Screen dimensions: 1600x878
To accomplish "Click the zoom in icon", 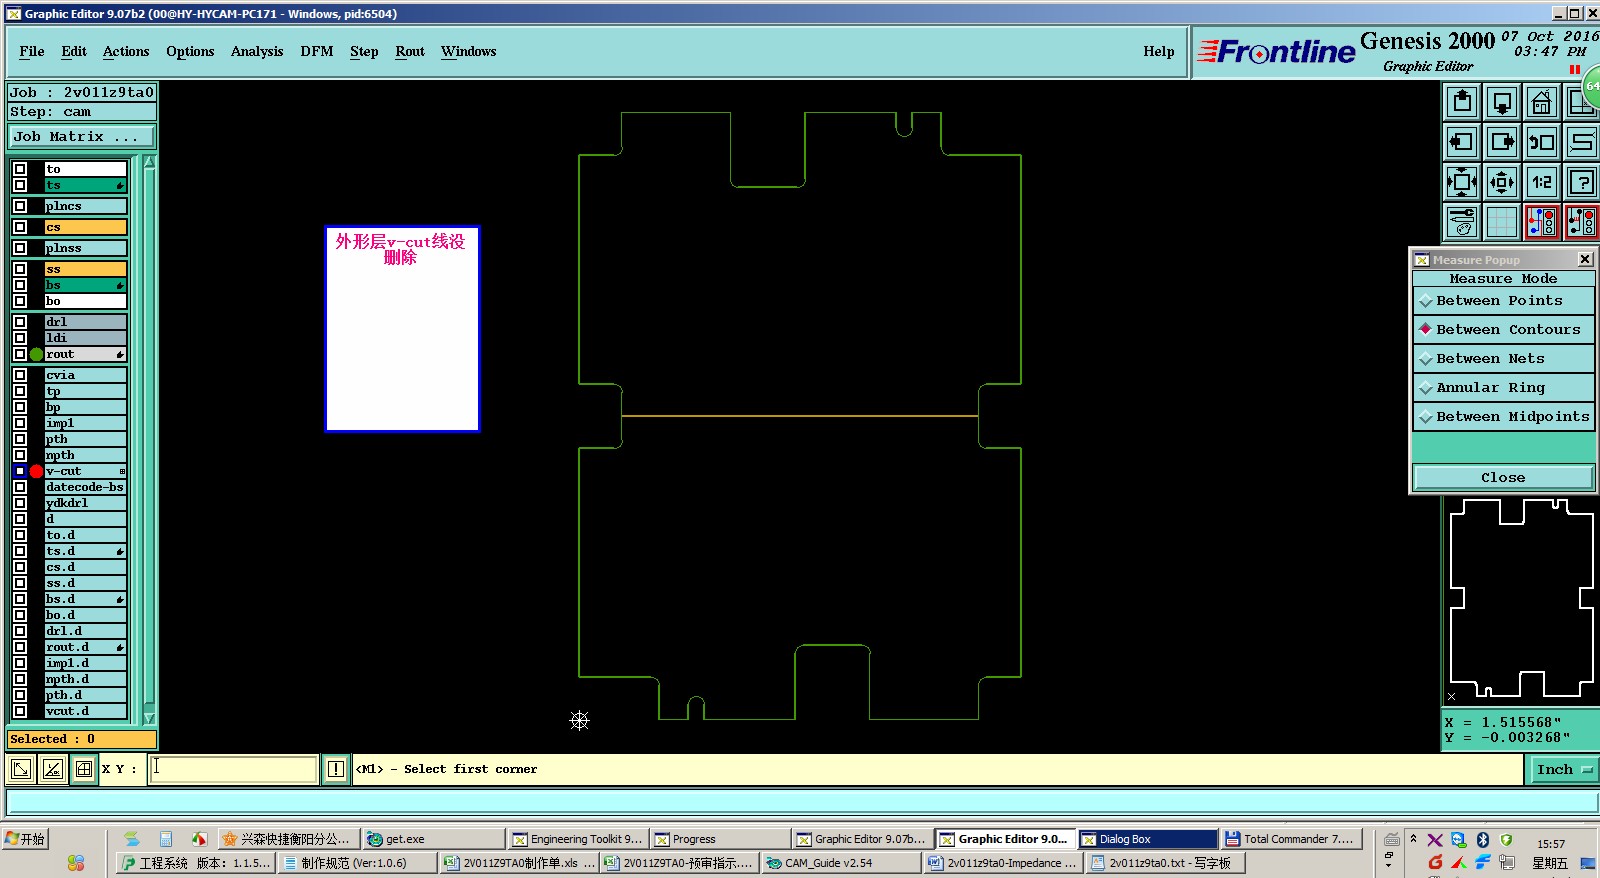I will click(1462, 182).
